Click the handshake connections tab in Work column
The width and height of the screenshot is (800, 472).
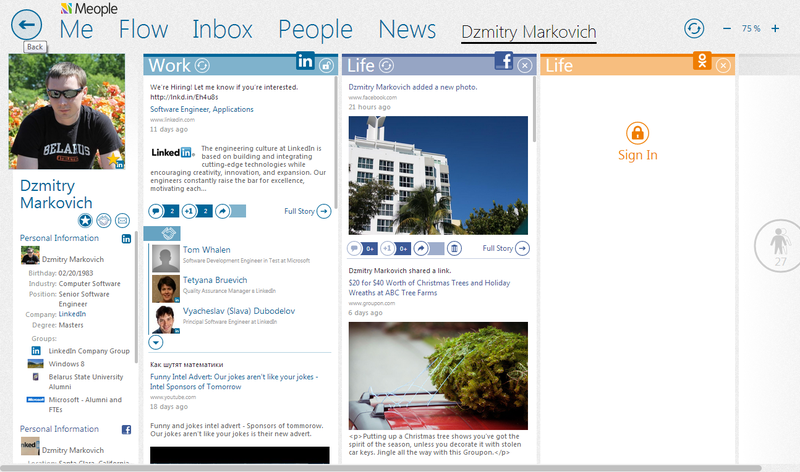[162, 233]
